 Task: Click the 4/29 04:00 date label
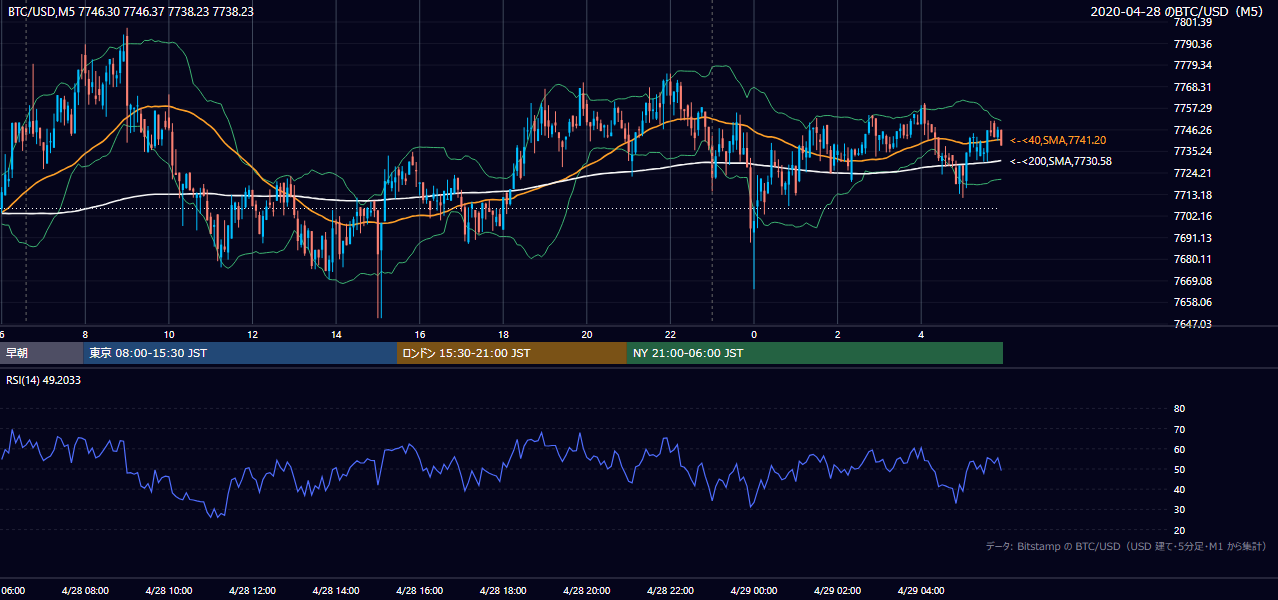click(921, 590)
